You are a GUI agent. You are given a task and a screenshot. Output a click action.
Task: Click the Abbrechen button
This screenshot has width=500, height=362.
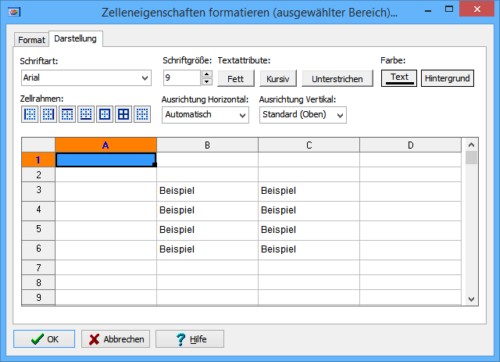coord(116,339)
